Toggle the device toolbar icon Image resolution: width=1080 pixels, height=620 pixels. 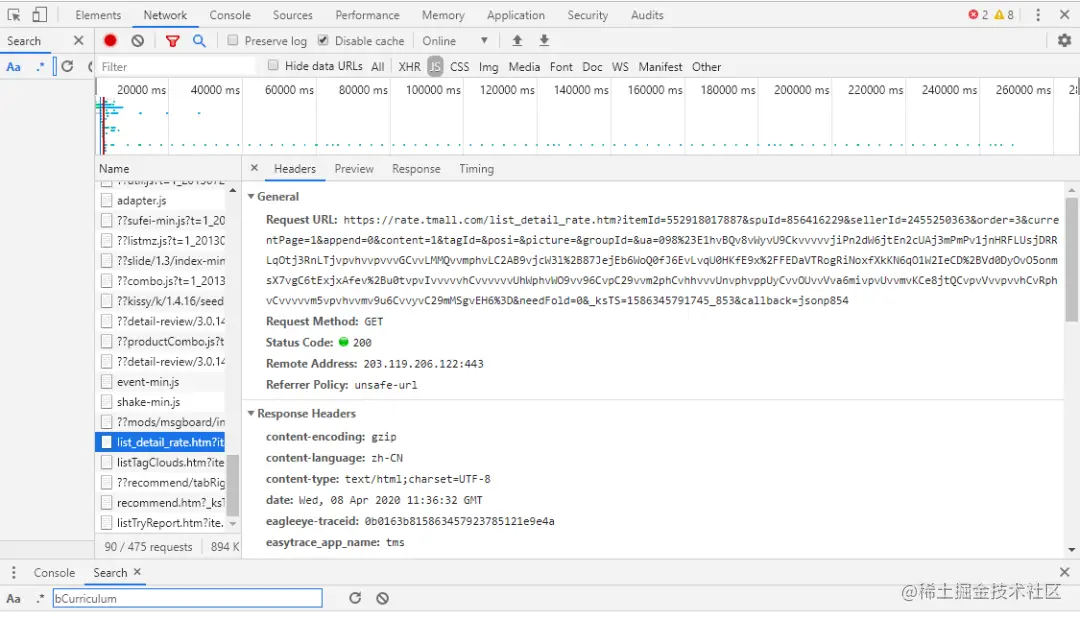coord(39,14)
